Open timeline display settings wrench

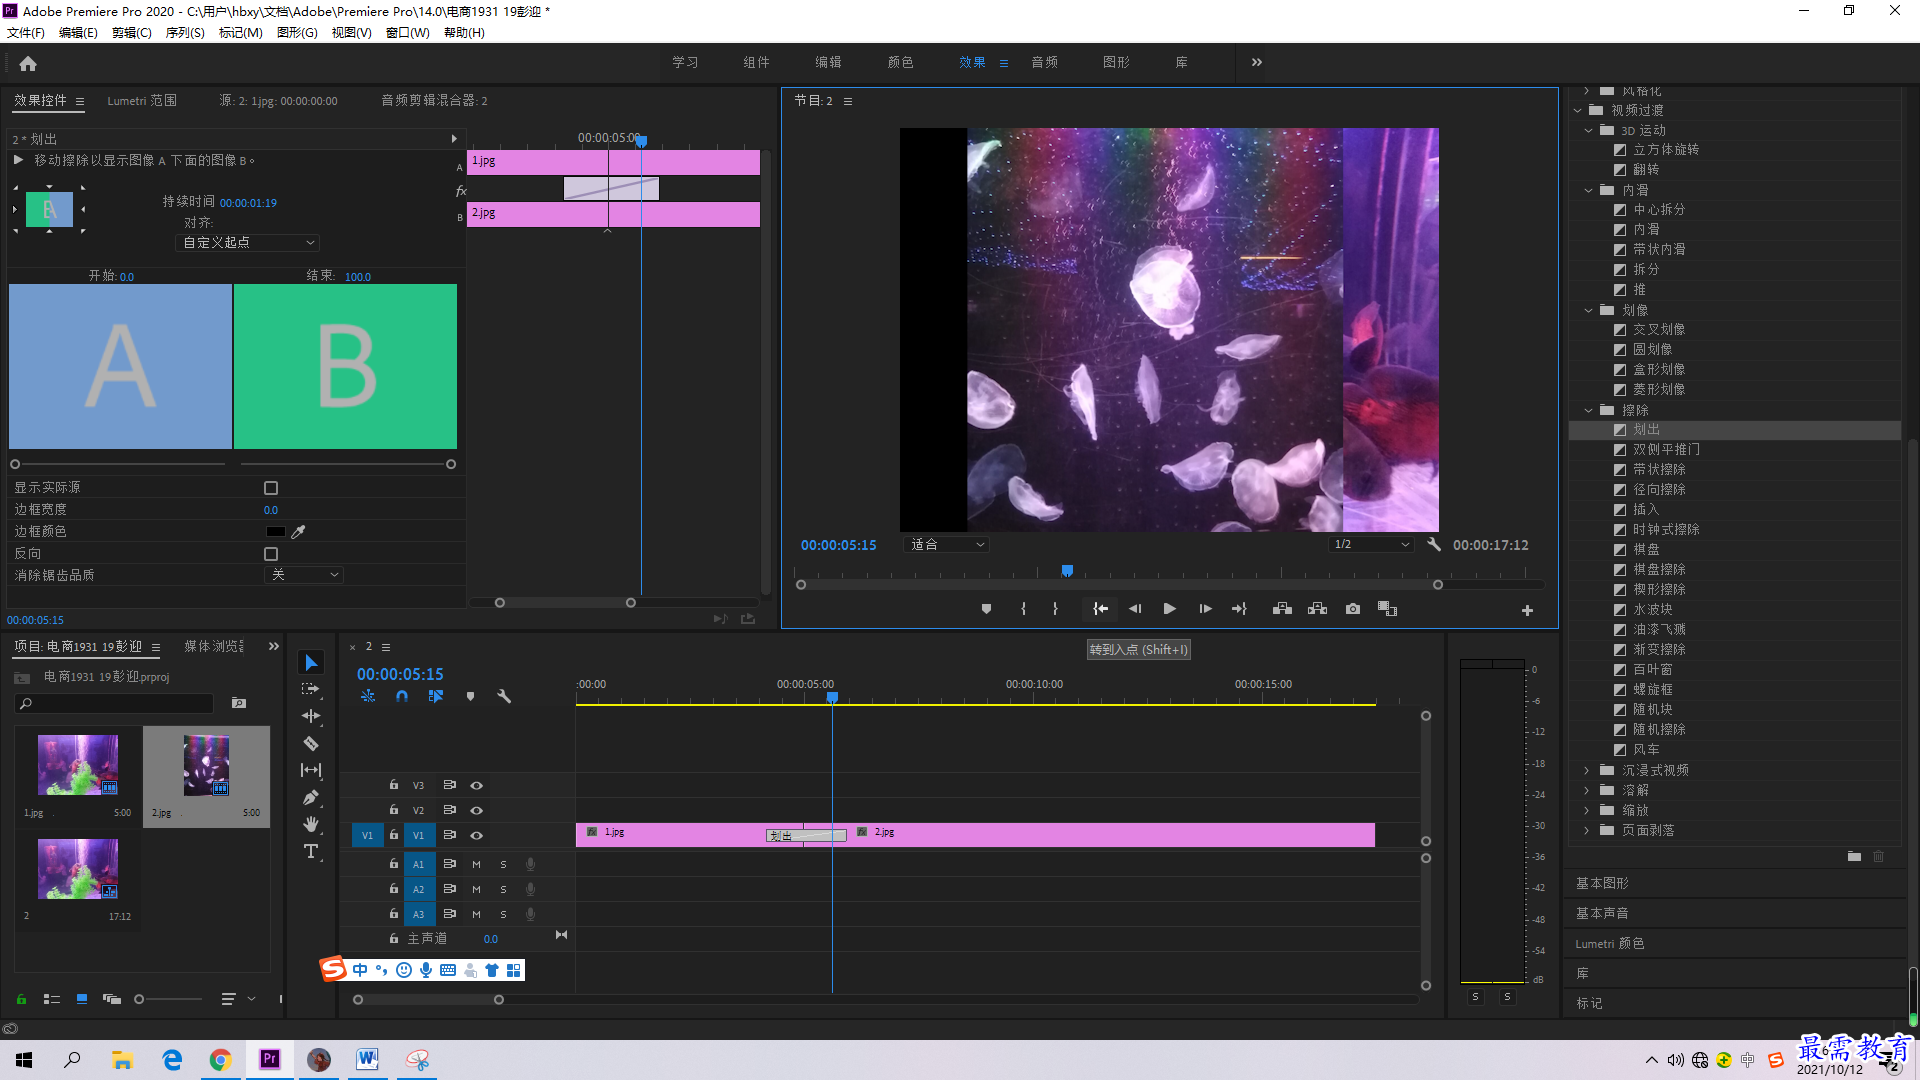[x=504, y=696]
